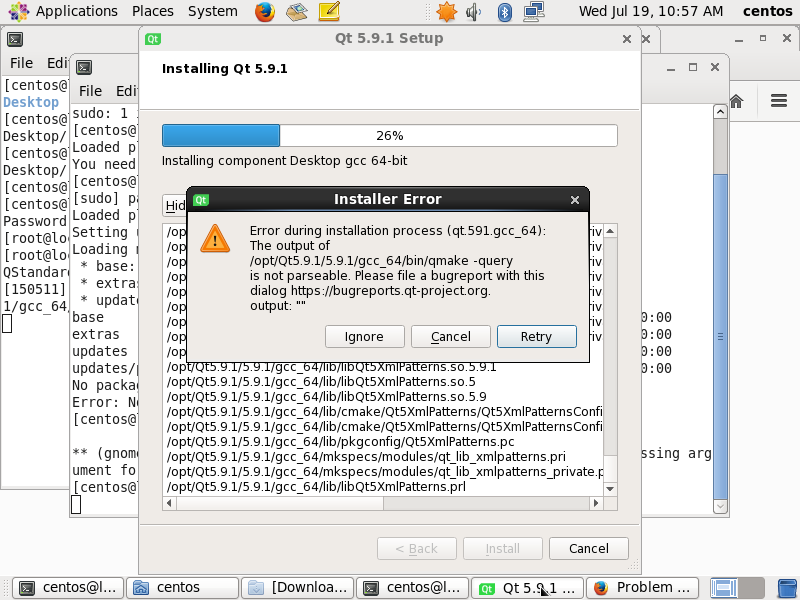Click Retry in the Installer Error dialog
Image resolution: width=800 pixels, height=600 pixels.
pyautogui.click(x=537, y=337)
